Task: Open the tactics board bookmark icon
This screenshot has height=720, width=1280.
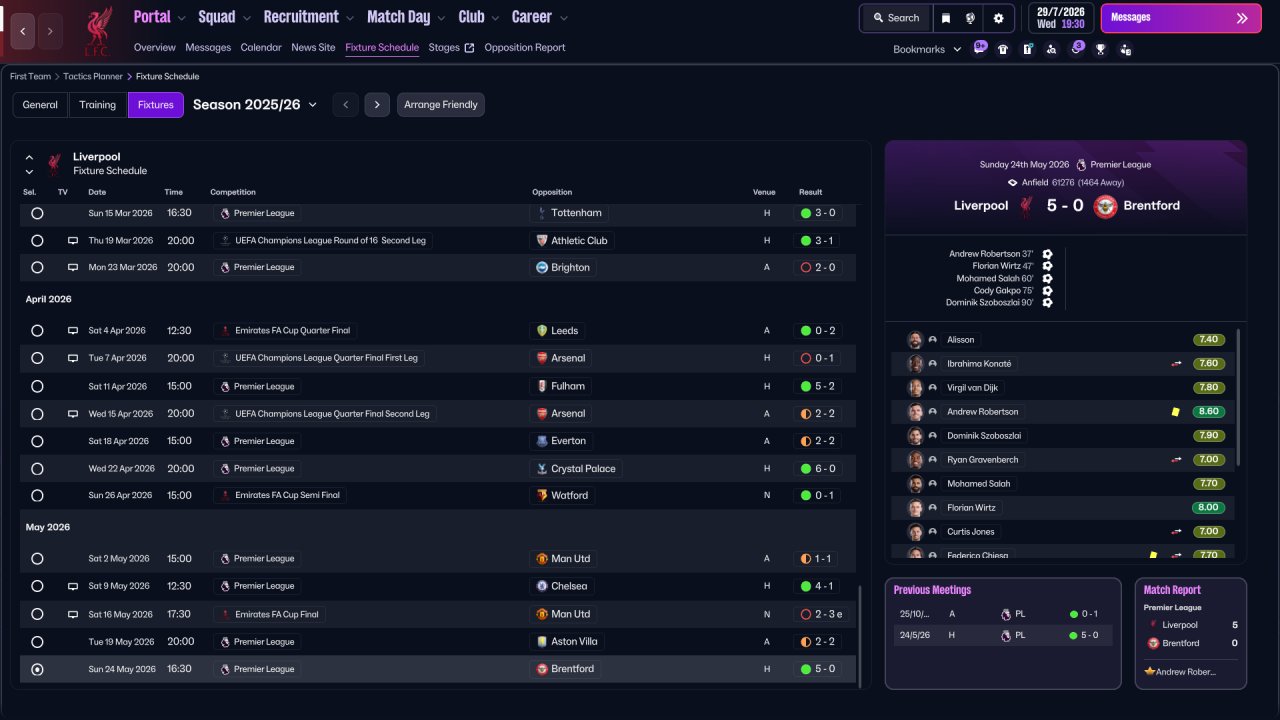Action: pos(1027,49)
